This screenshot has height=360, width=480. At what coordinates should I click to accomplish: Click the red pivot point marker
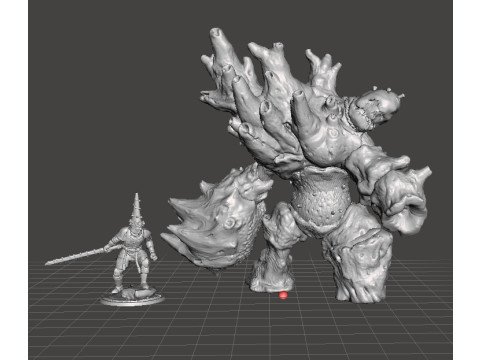(x=283, y=295)
